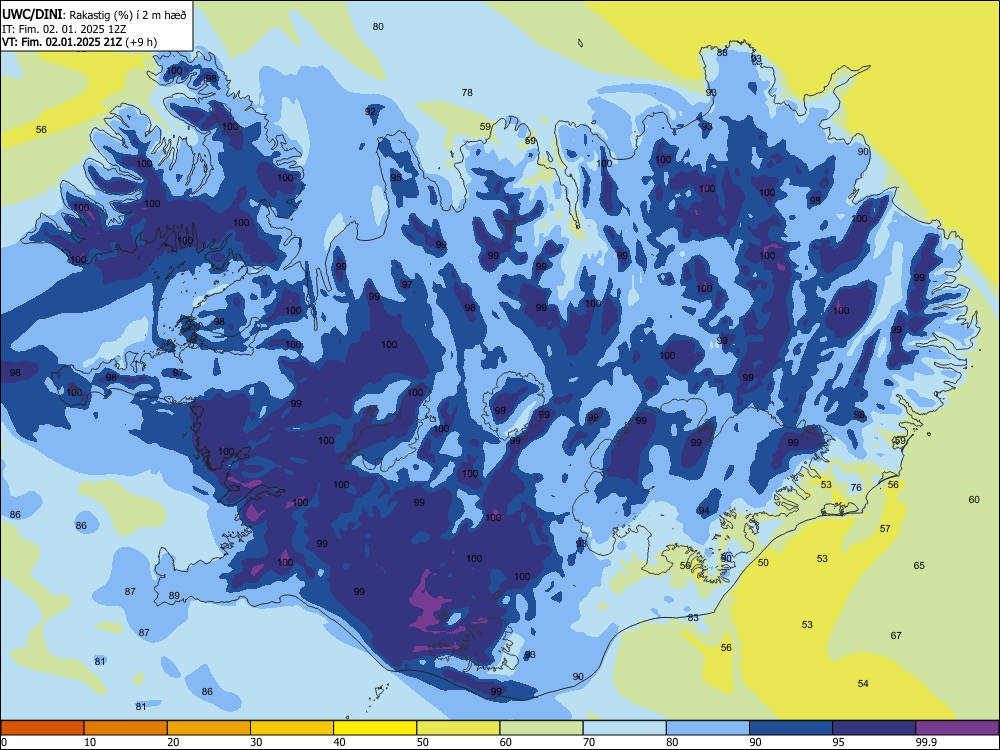Click the 95 tick label in legend
This screenshot has height=750, width=1000.
pyautogui.click(x=839, y=742)
